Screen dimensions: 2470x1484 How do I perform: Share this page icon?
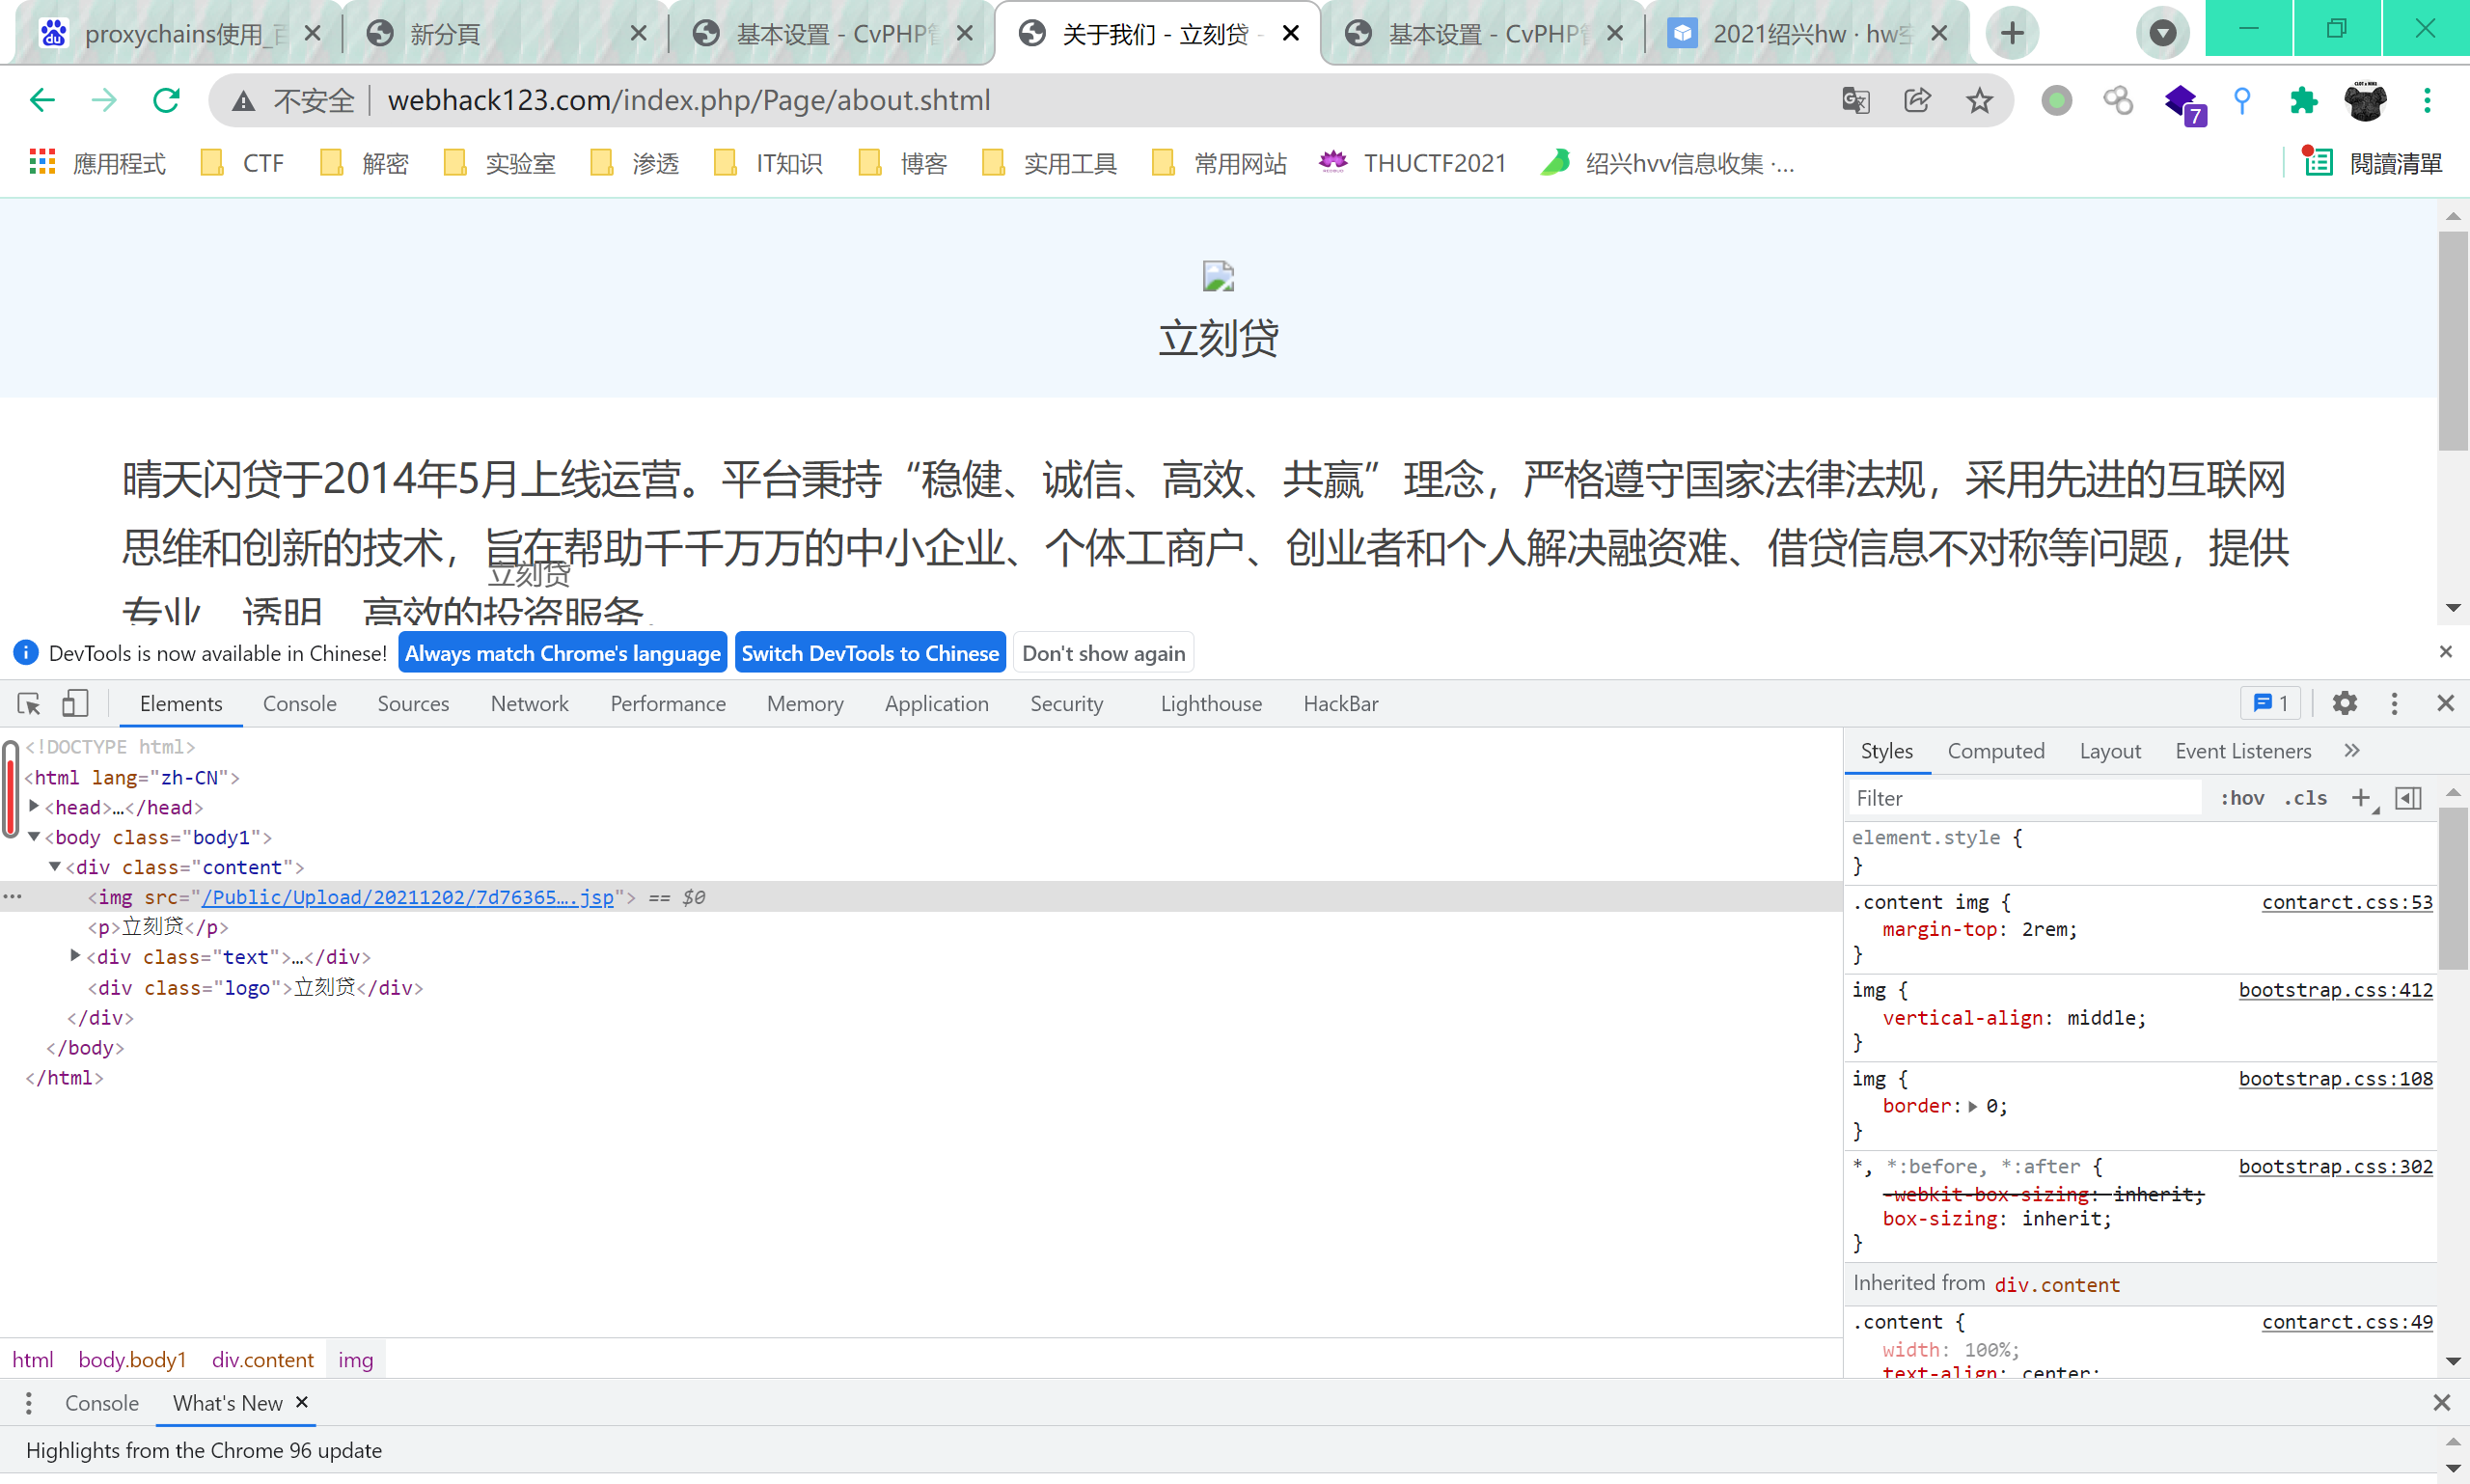(x=1917, y=100)
